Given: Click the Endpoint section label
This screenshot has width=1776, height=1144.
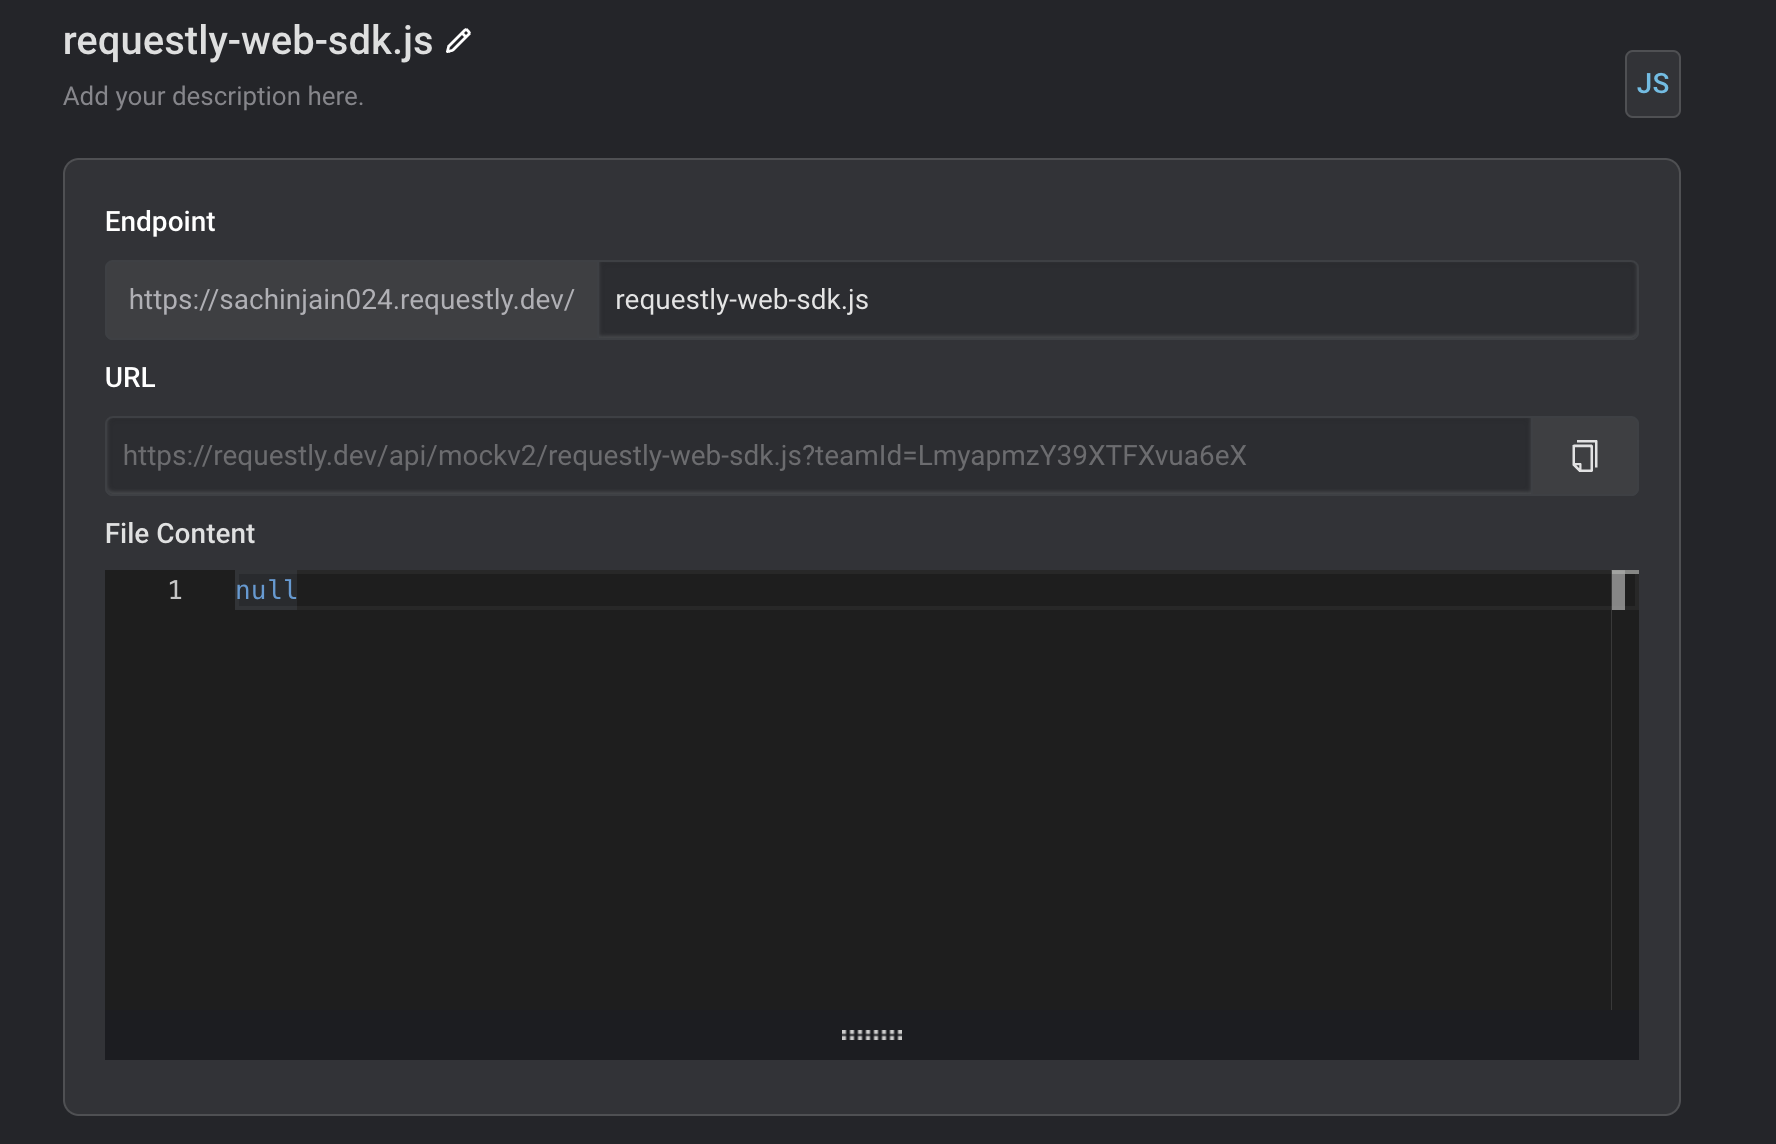Looking at the screenshot, I should click(160, 221).
